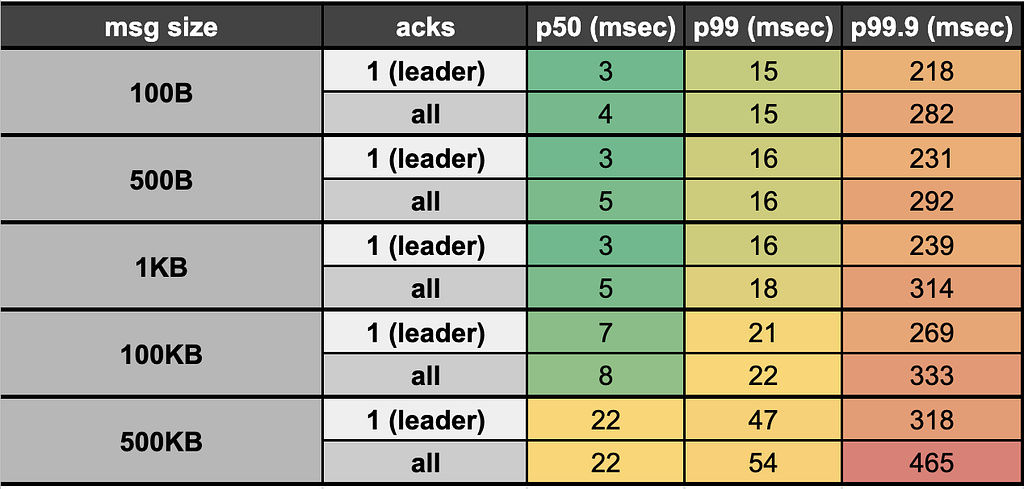Select the 500KB message size cell
Viewport: 1024px width, 489px height.
tap(161, 442)
